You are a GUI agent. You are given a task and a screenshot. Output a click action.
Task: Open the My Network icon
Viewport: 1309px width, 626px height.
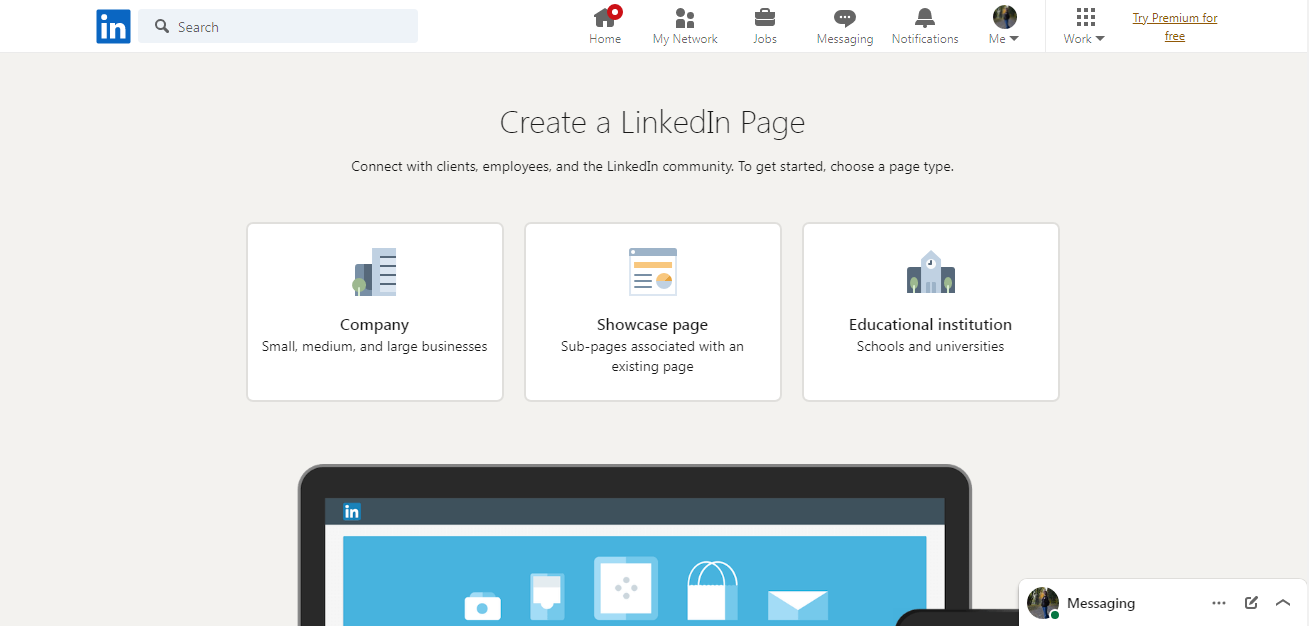tap(685, 17)
